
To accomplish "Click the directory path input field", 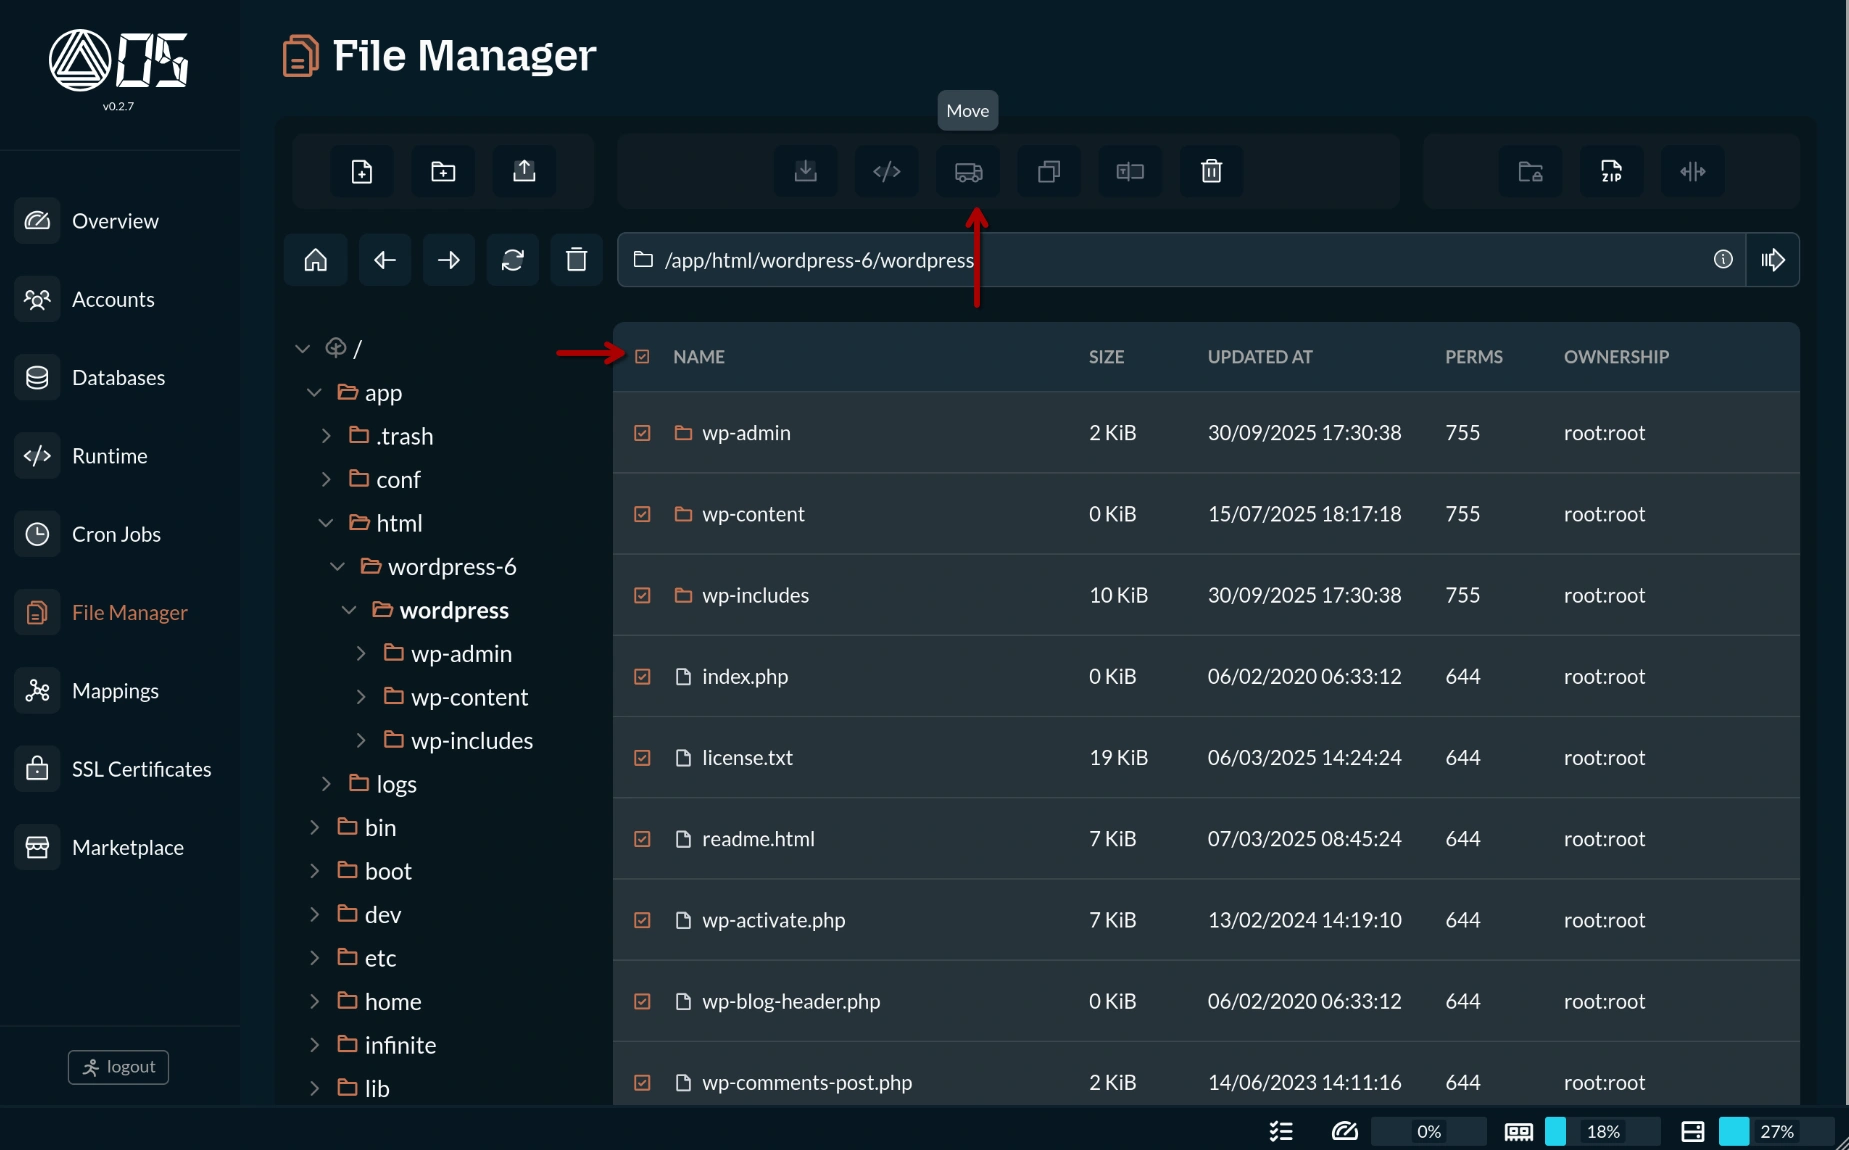I will (1180, 260).
